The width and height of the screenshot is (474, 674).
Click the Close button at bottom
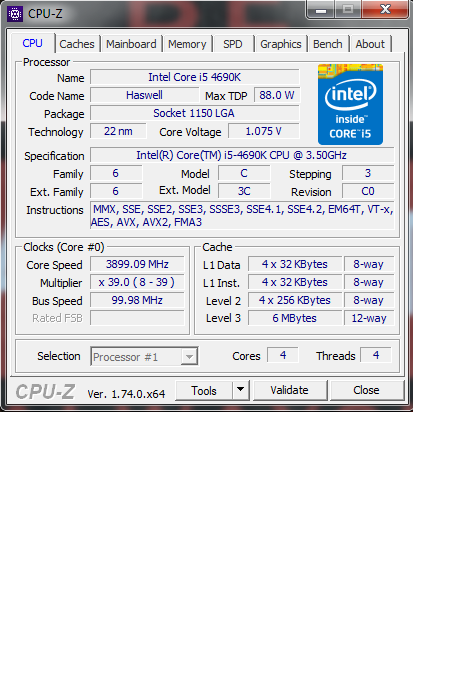tap(367, 390)
